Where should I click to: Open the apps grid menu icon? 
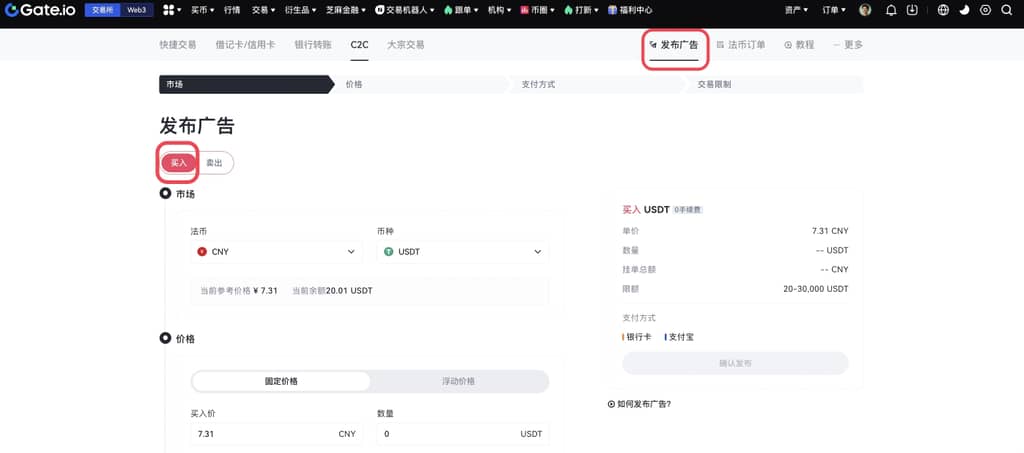click(x=168, y=10)
